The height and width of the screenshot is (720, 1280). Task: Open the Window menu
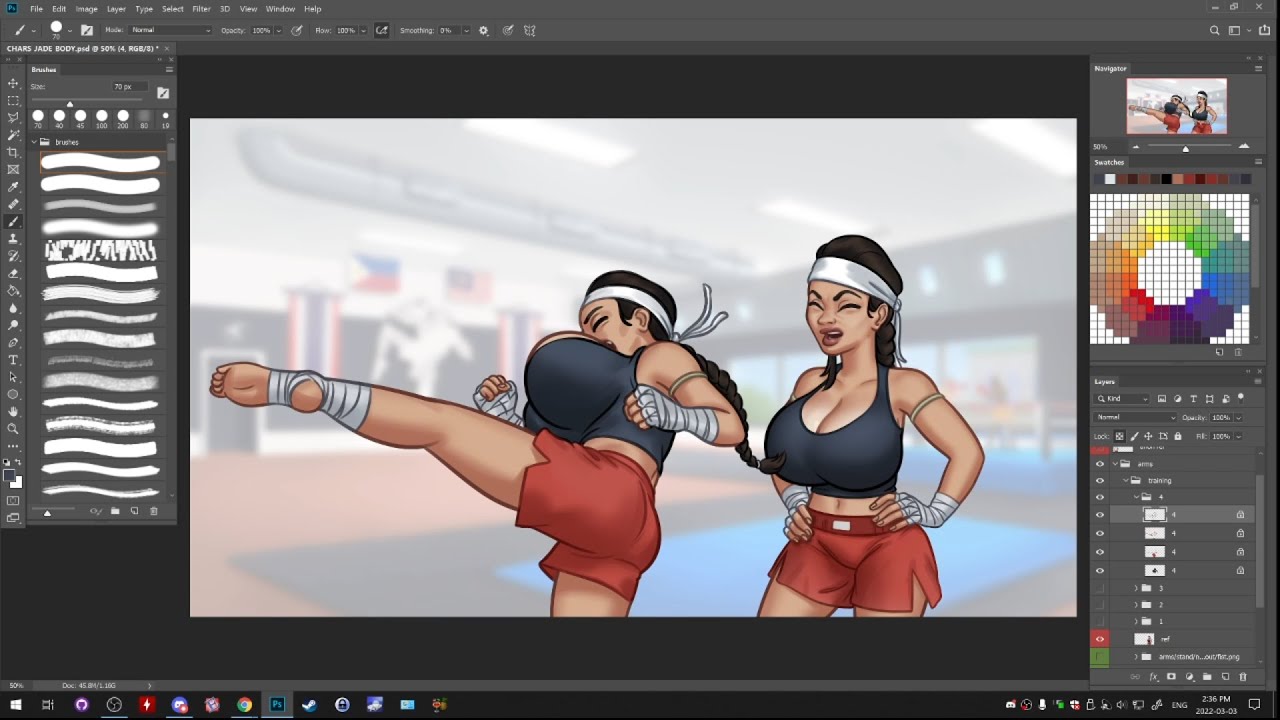[x=280, y=9]
